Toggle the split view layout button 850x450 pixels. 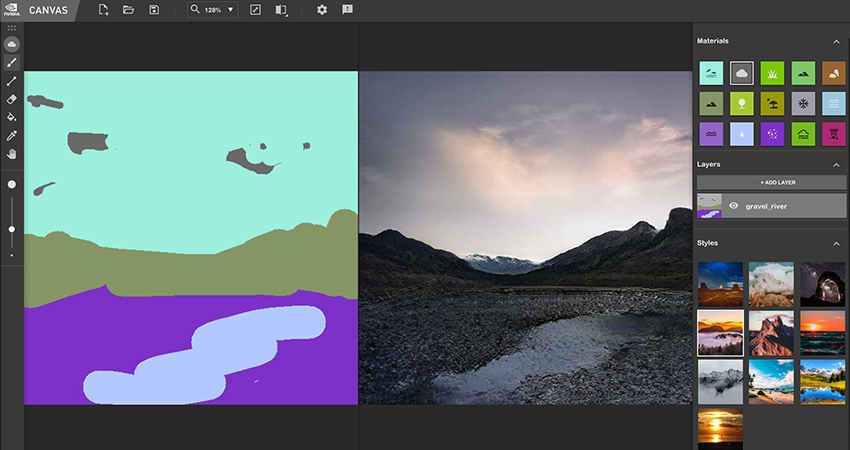click(x=281, y=10)
